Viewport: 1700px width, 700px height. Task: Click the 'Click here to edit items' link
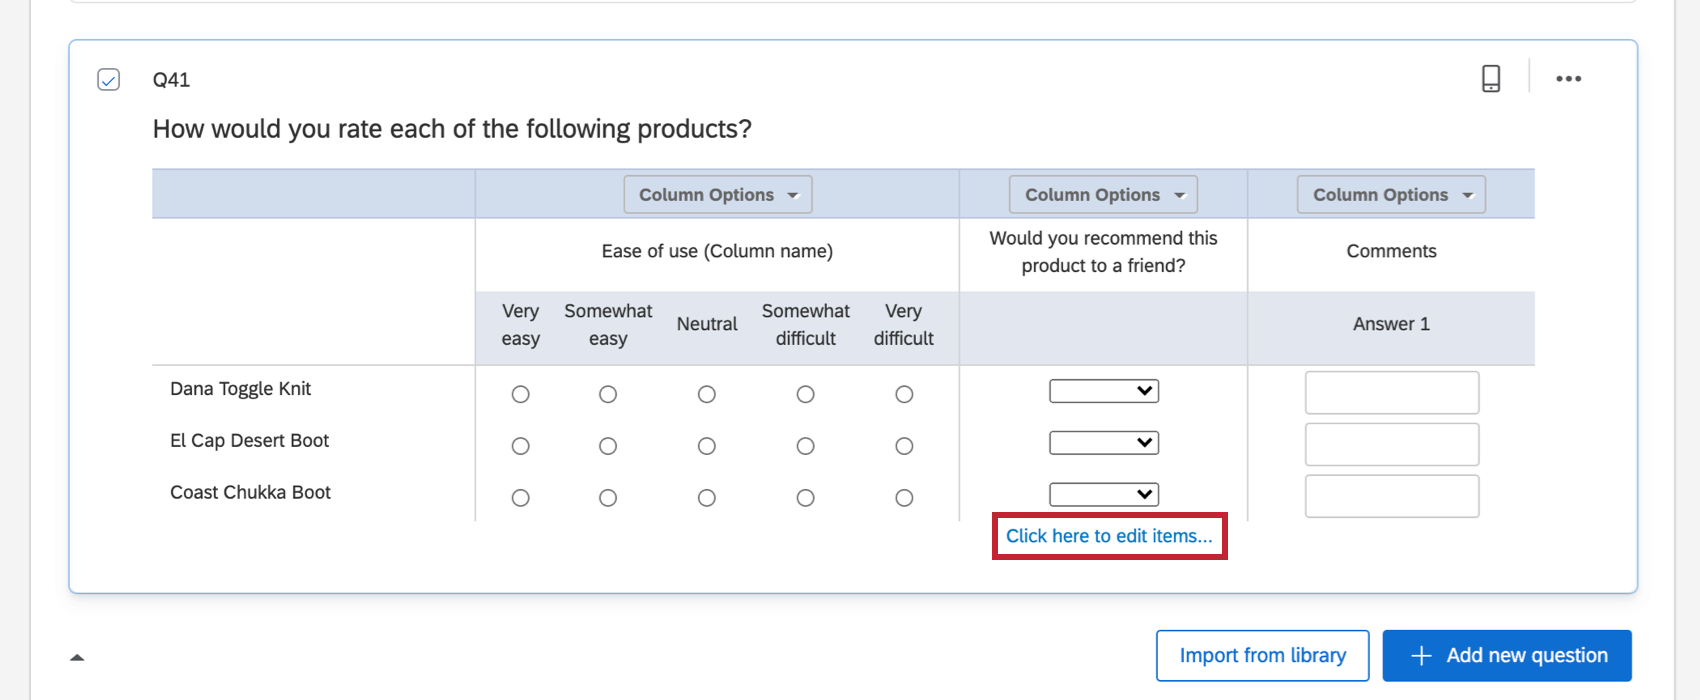[1109, 536]
